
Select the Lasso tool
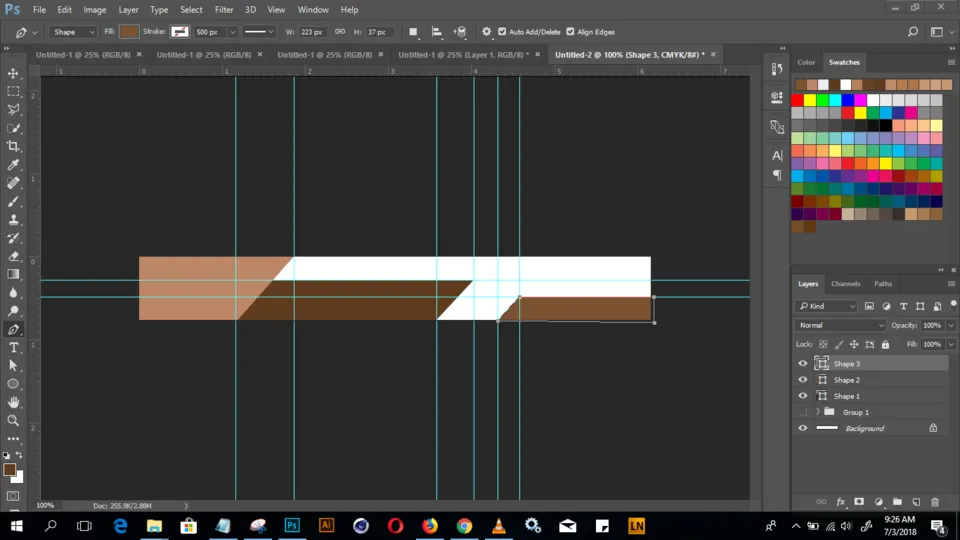[13, 110]
